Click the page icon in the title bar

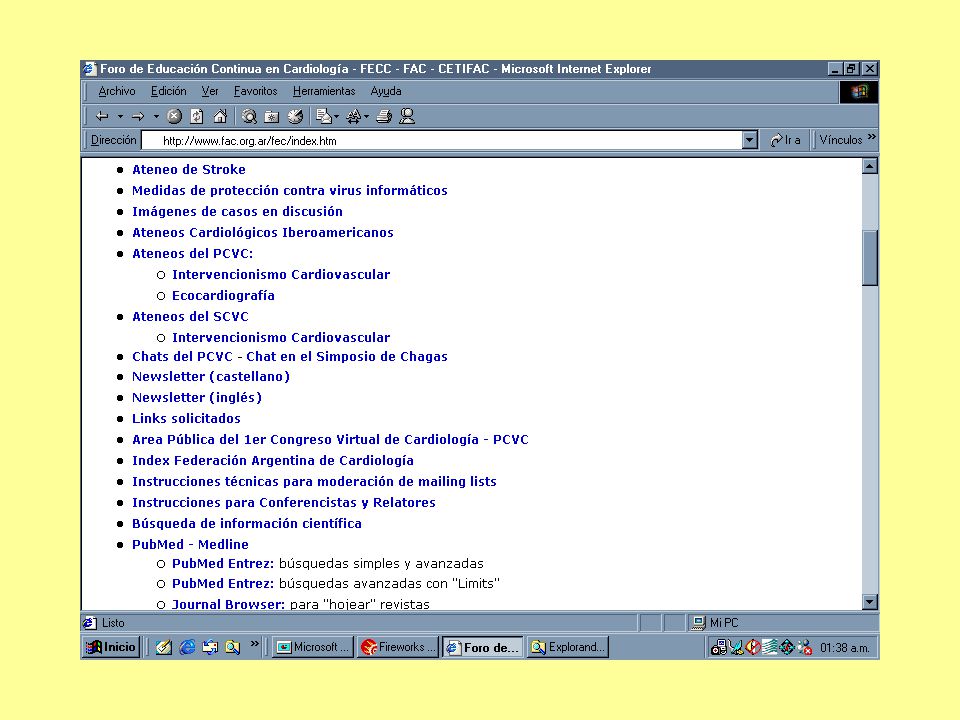point(90,69)
